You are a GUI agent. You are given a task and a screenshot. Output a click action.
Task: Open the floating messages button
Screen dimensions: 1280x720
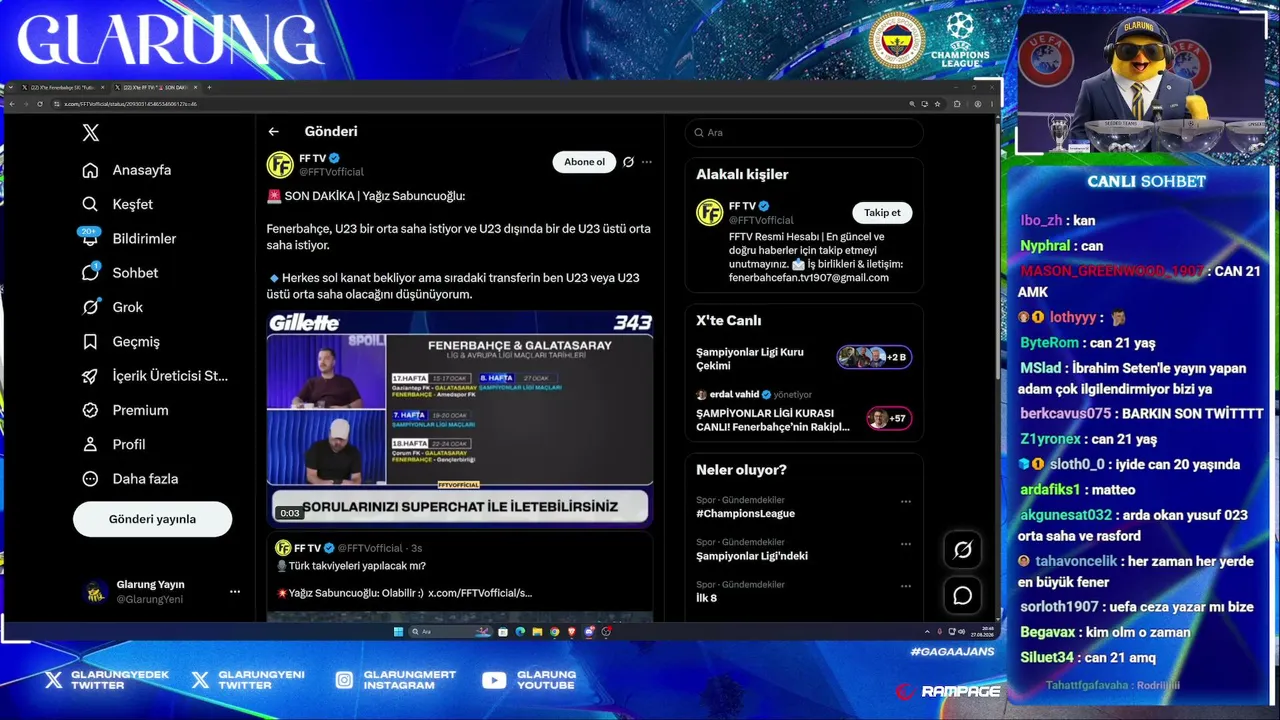(963, 596)
